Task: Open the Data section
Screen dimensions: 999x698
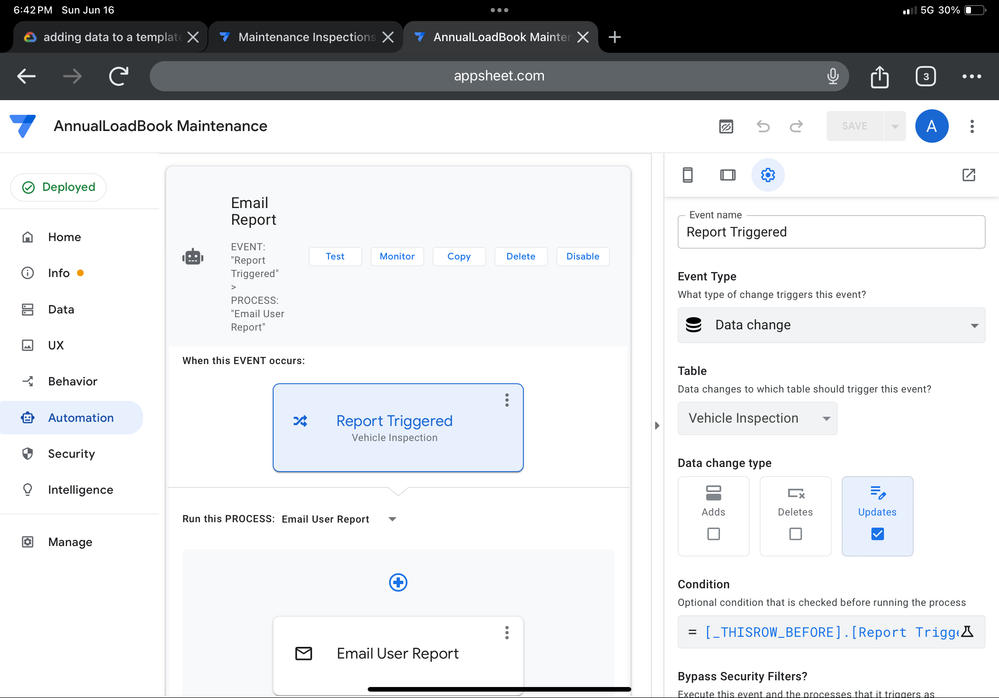Action: point(61,310)
